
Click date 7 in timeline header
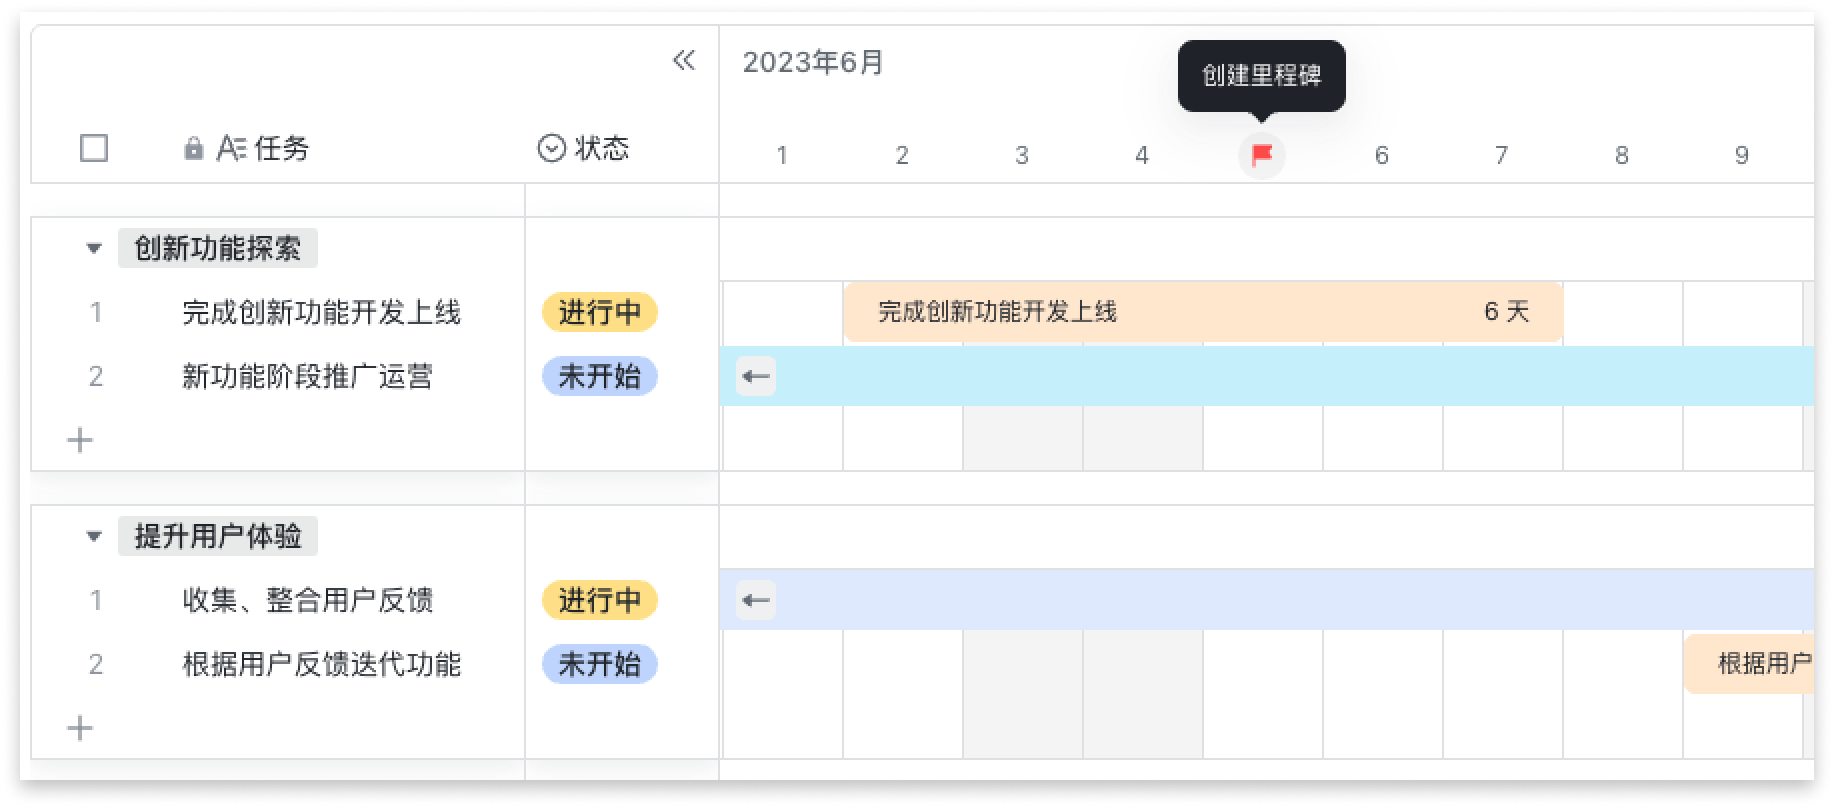coord(1501,155)
